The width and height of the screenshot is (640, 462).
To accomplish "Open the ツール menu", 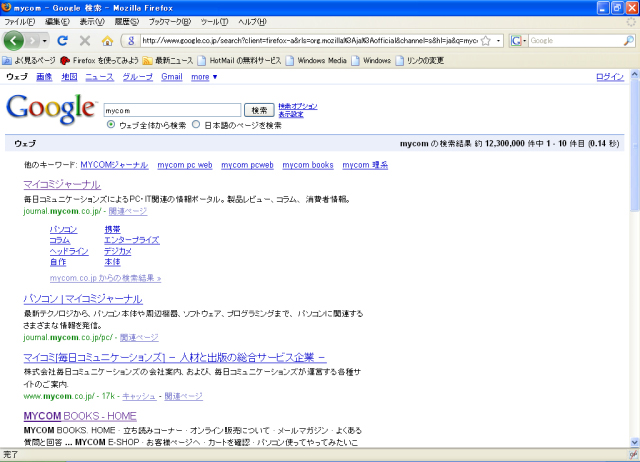I will pos(214,22).
